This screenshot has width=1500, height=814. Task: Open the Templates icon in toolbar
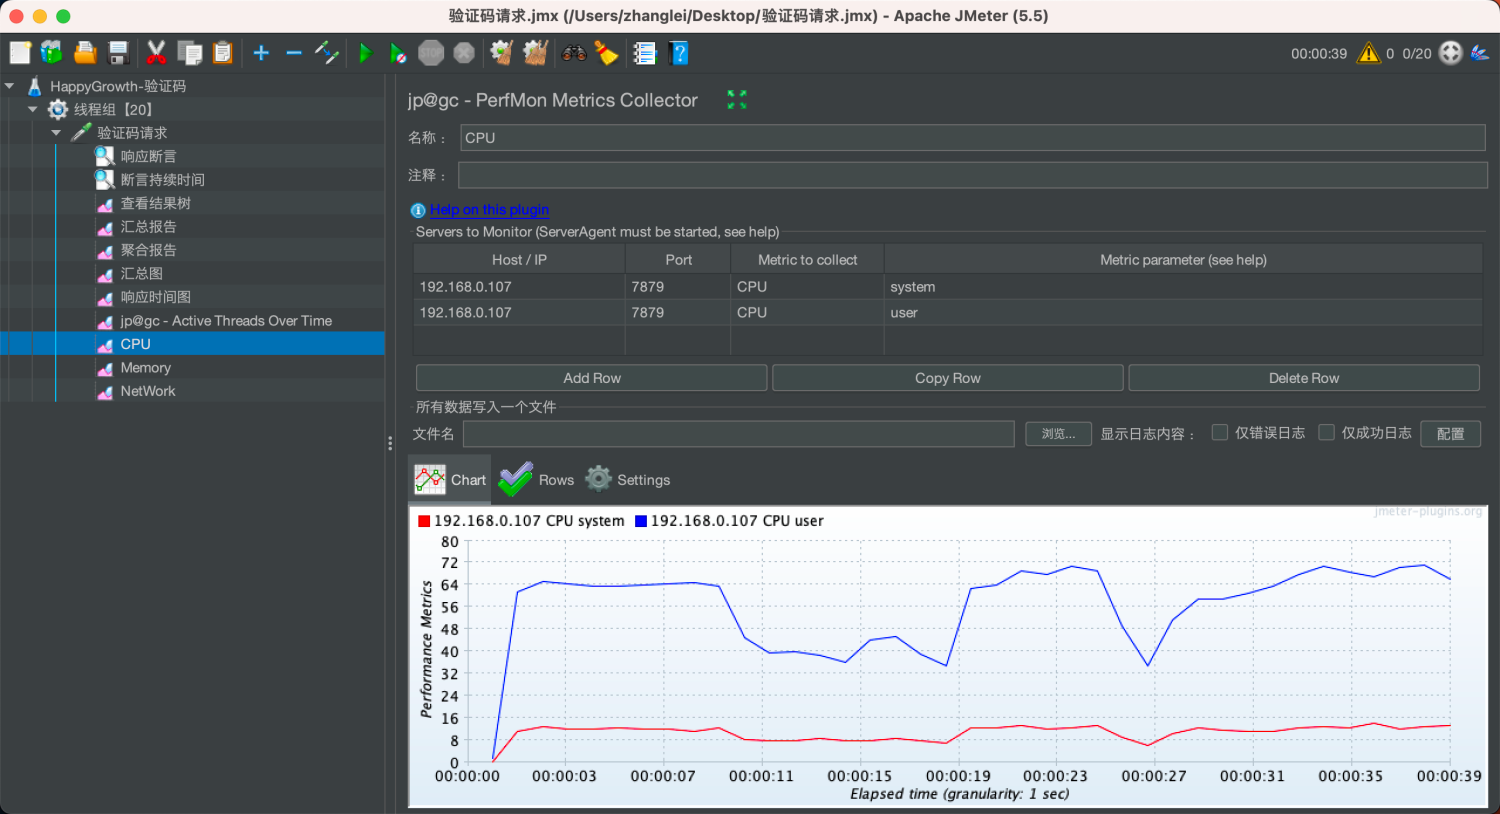(52, 53)
